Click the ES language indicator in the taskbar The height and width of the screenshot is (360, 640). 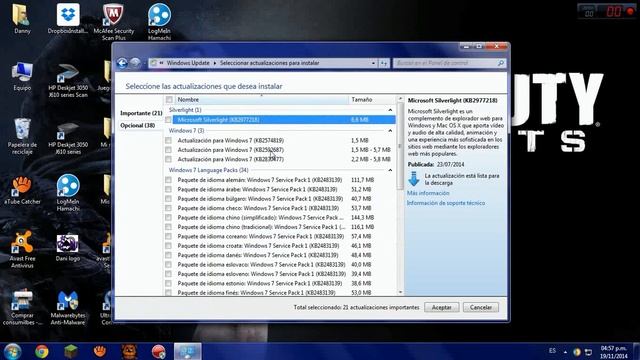pyautogui.click(x=552, y=351)
